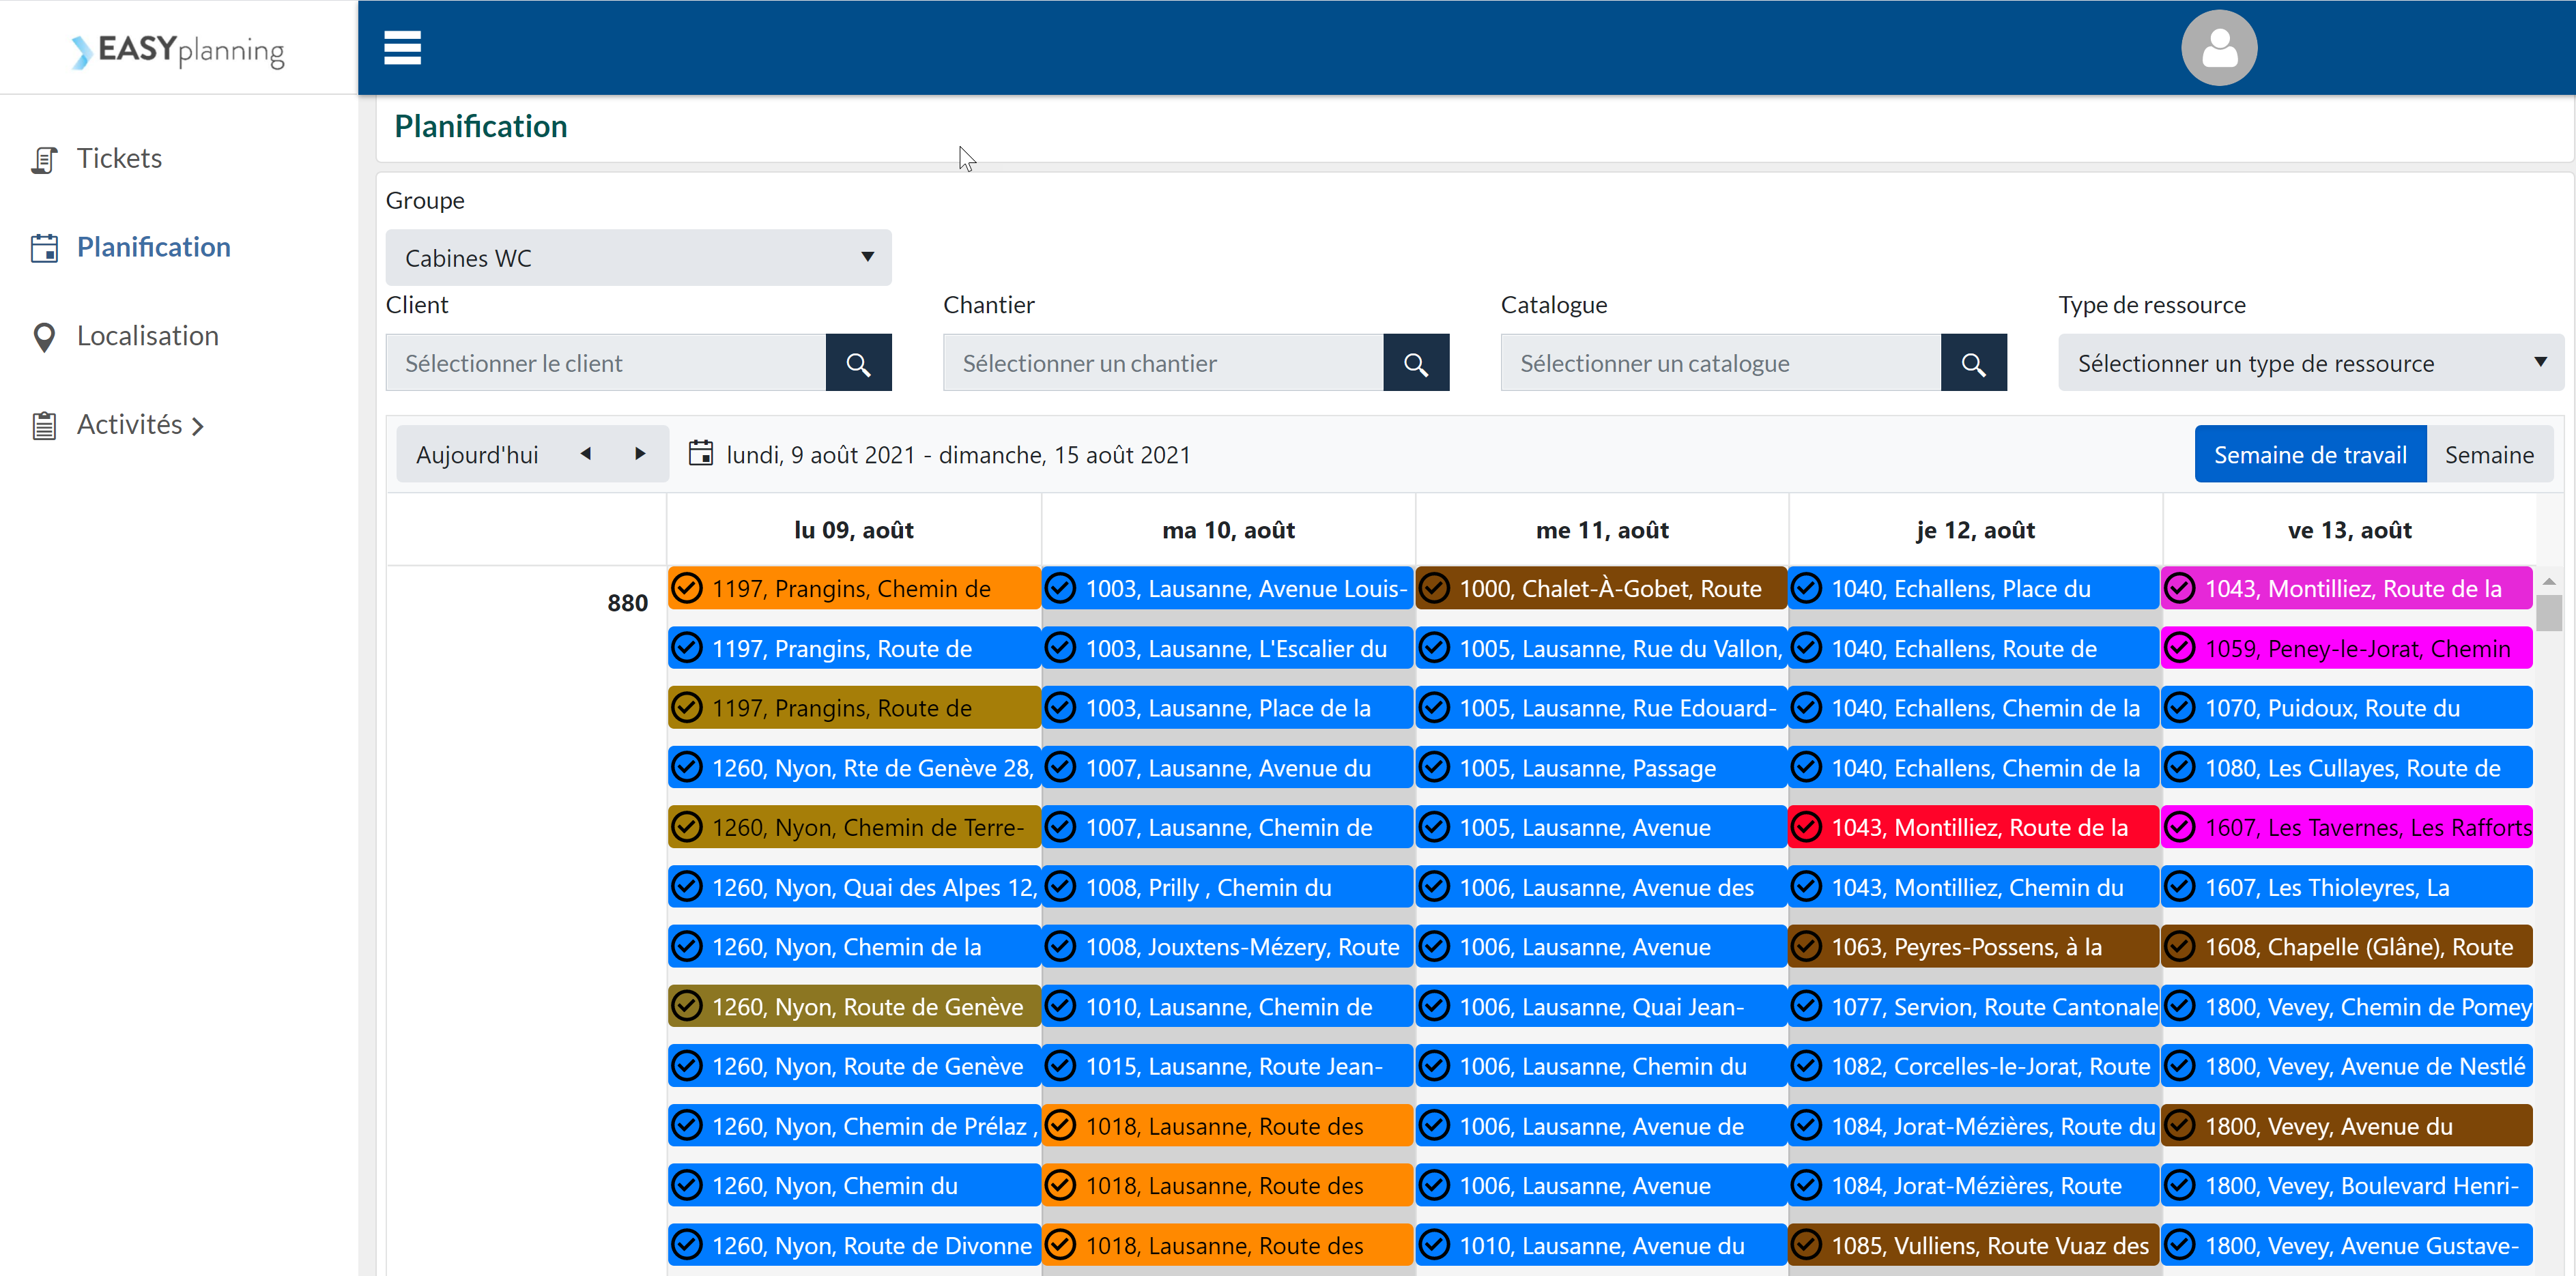The image size is (2576, 1276).
Task: Select the je 12, août column header
Action: [1976, 530]
